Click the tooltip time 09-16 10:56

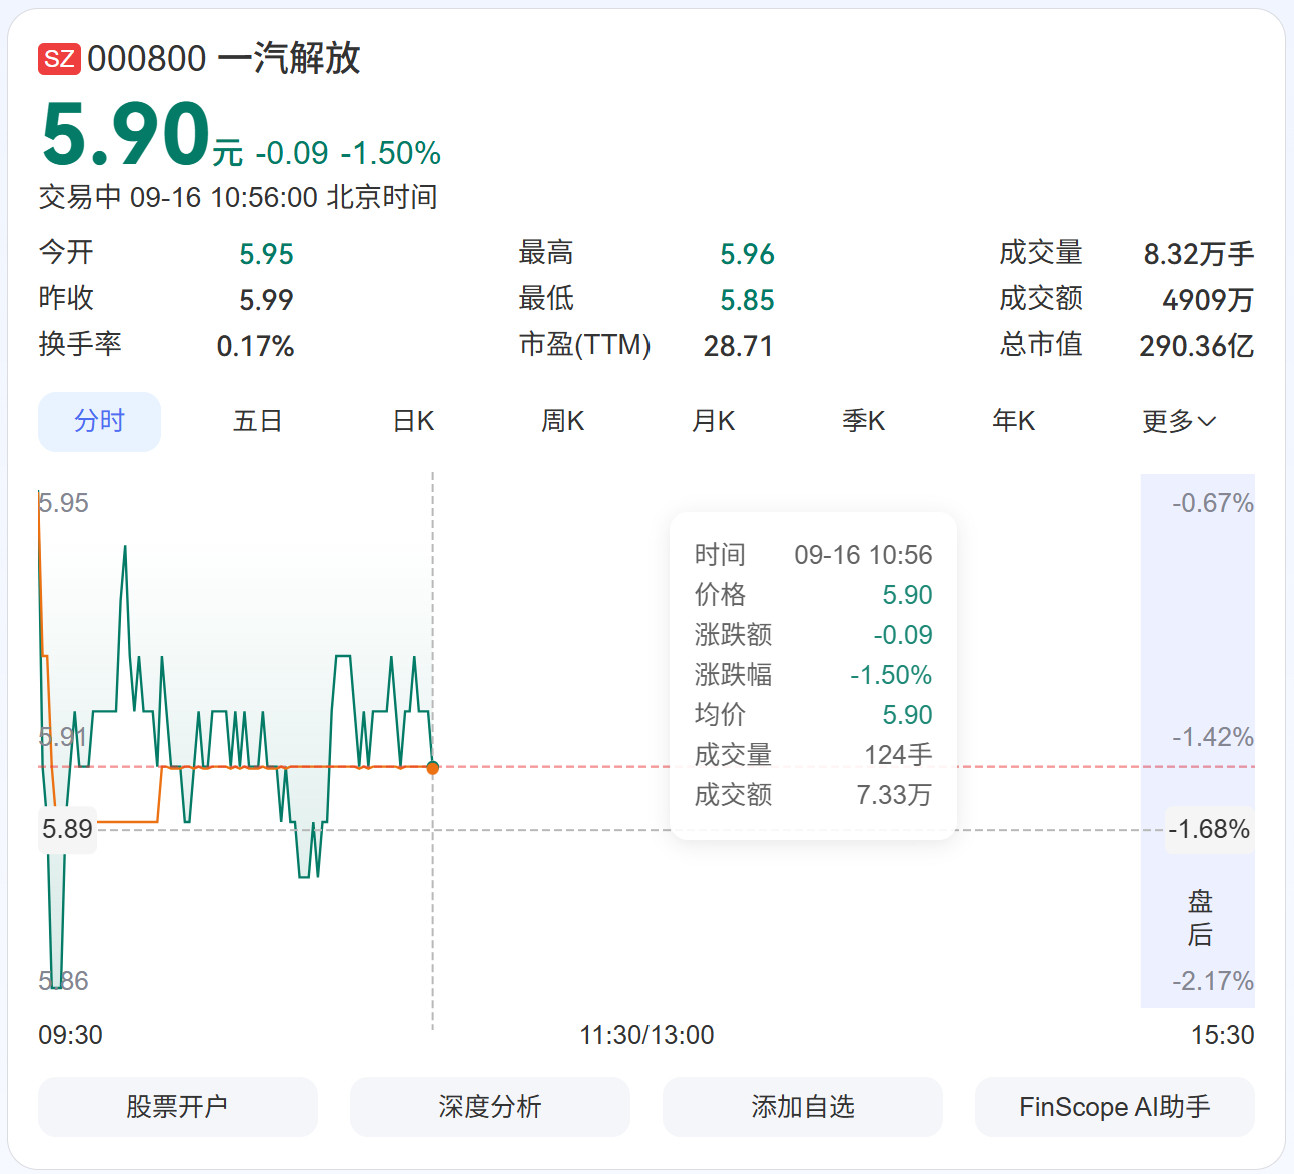click(863, 555)
